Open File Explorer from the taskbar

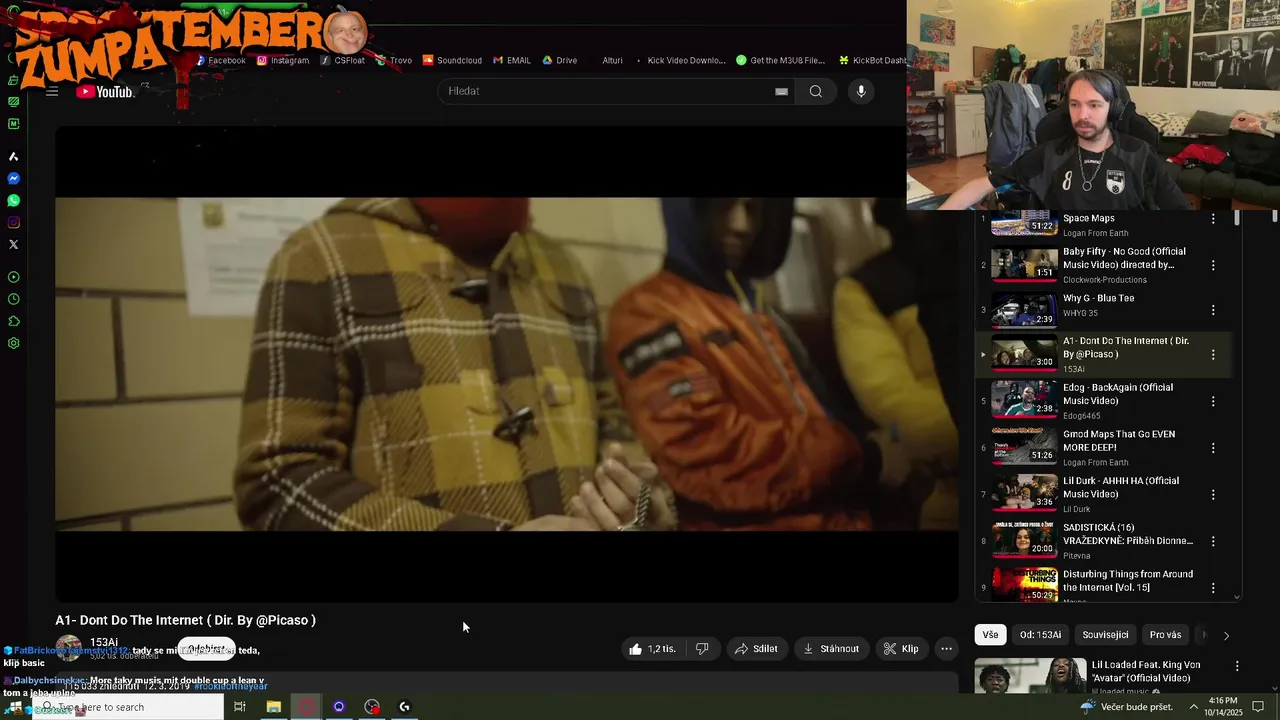[273, 707]
